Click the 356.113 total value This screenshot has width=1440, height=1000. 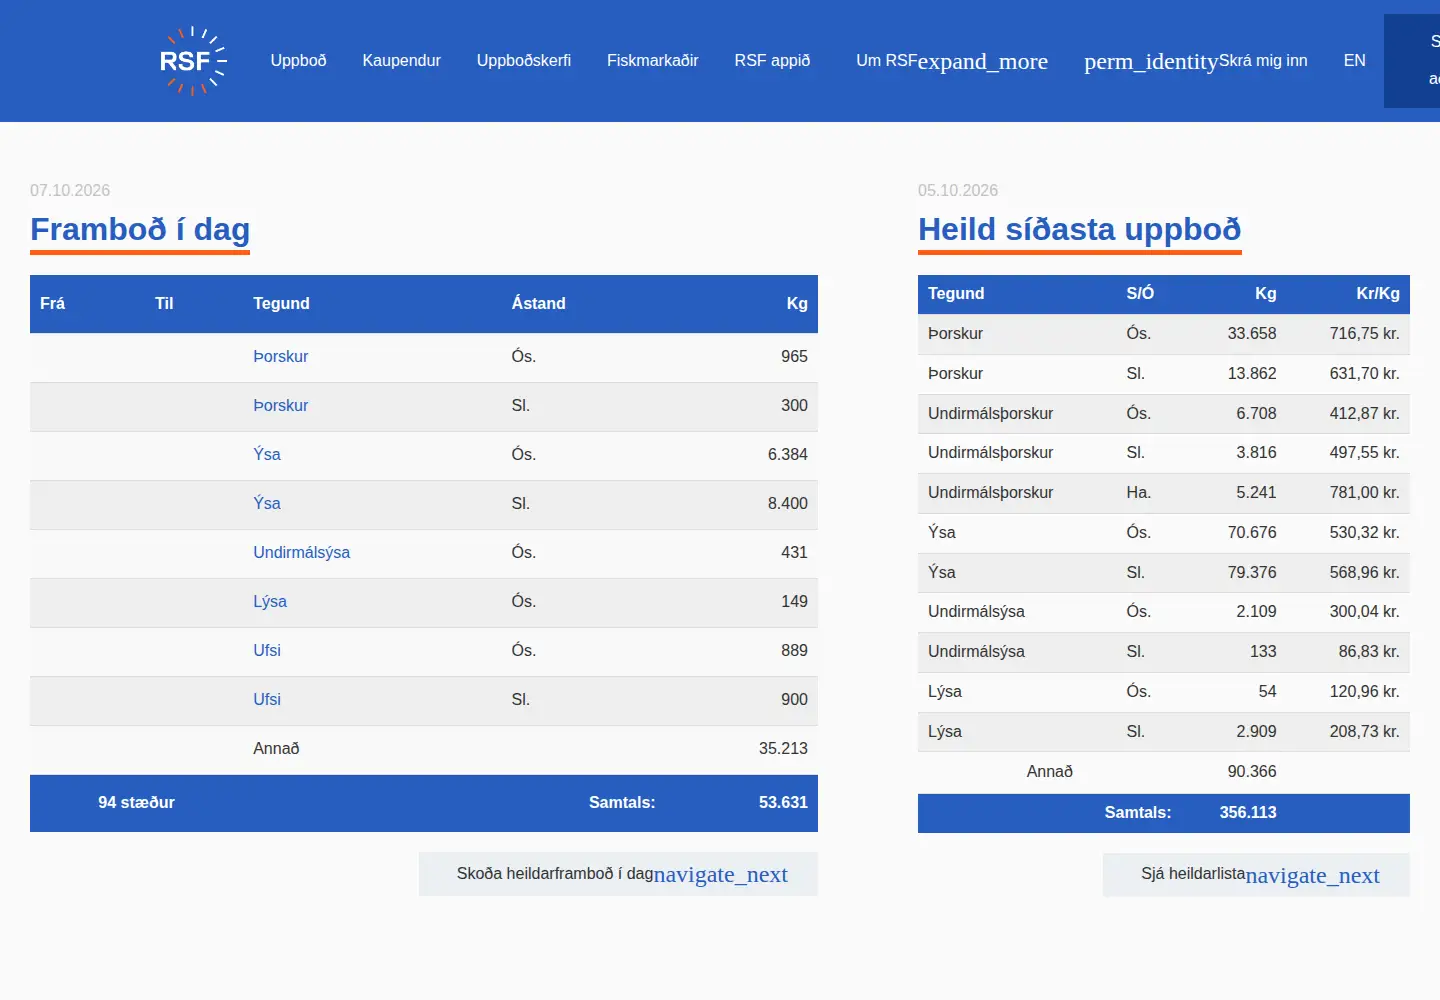click(x=1248, y=813)
